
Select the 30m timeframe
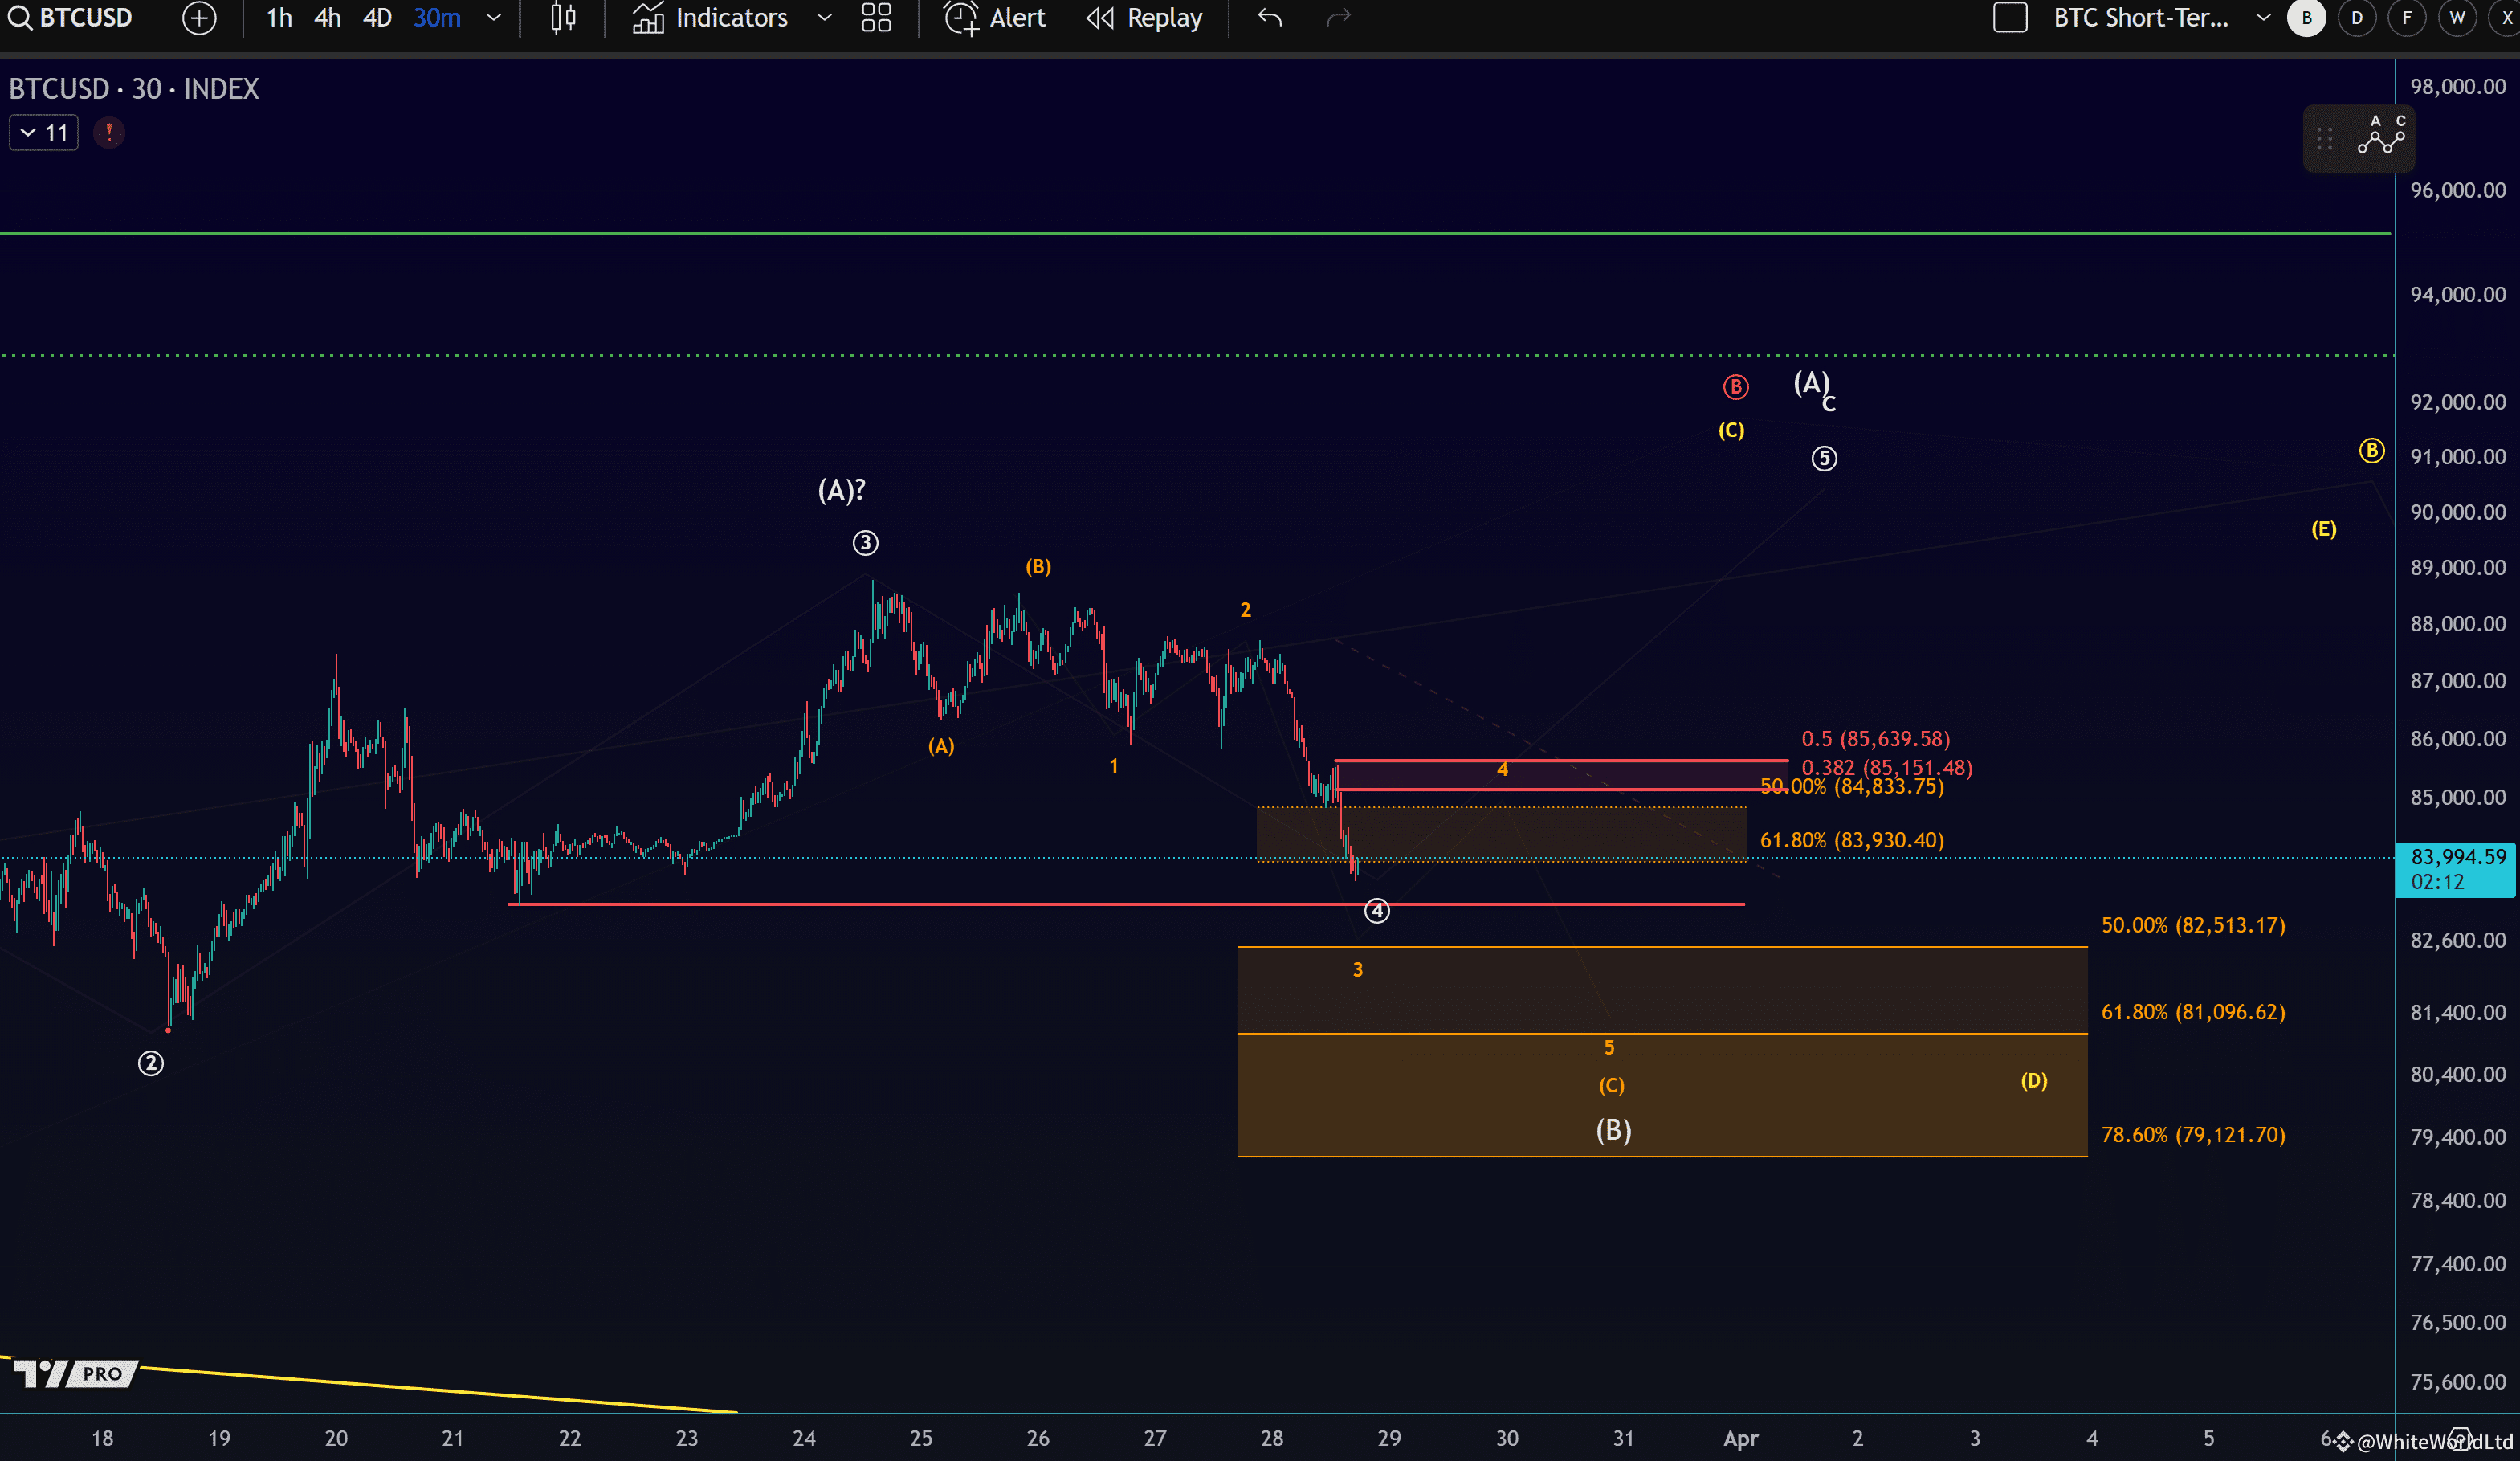pos(437,18)
